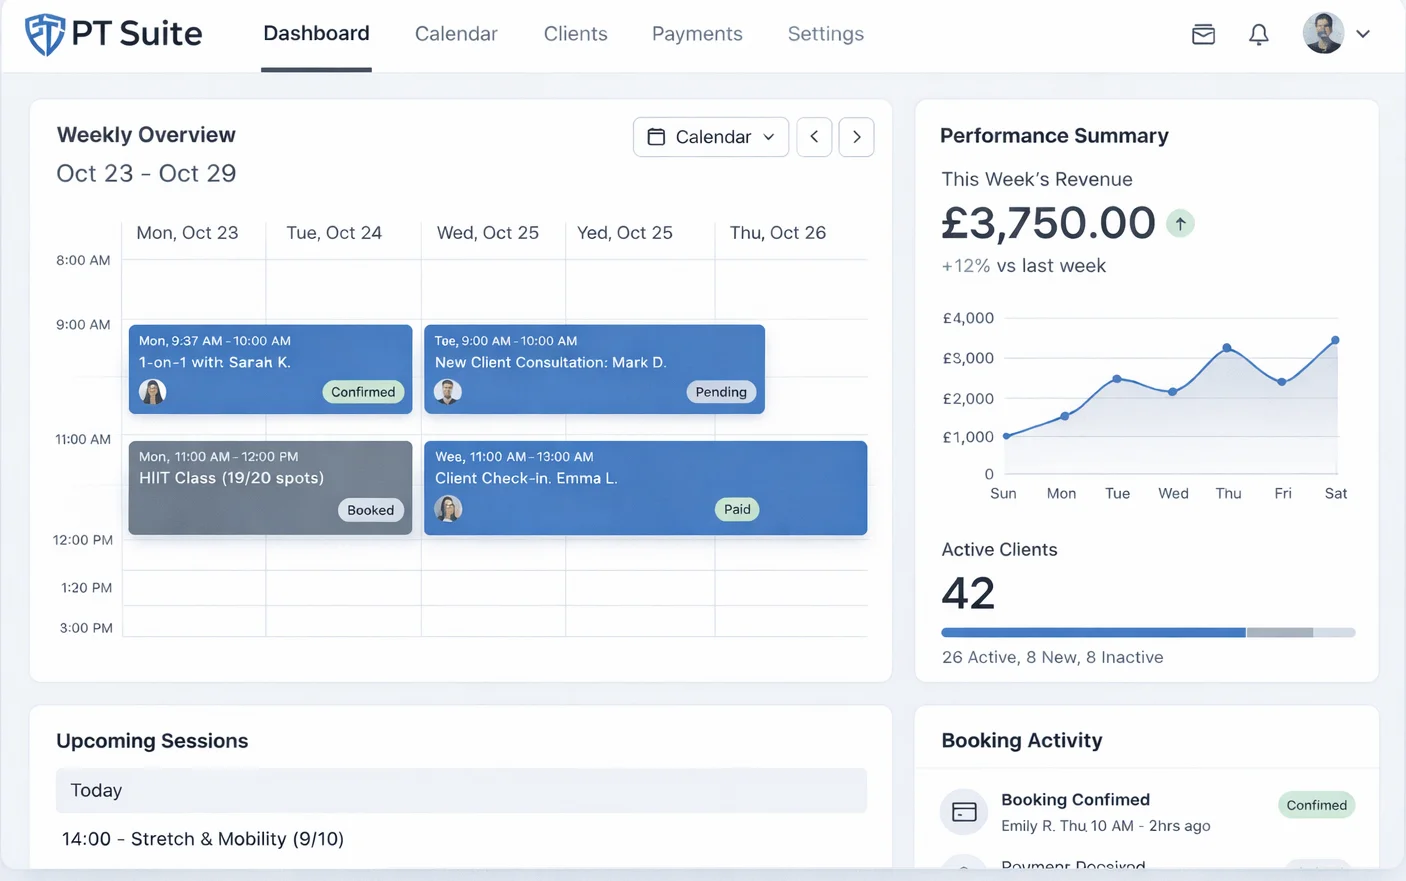The height and width of the screenshot is (881, 1406).
Task: Click Sarah K.'s avatar on her session
Action: pos(152,392)
